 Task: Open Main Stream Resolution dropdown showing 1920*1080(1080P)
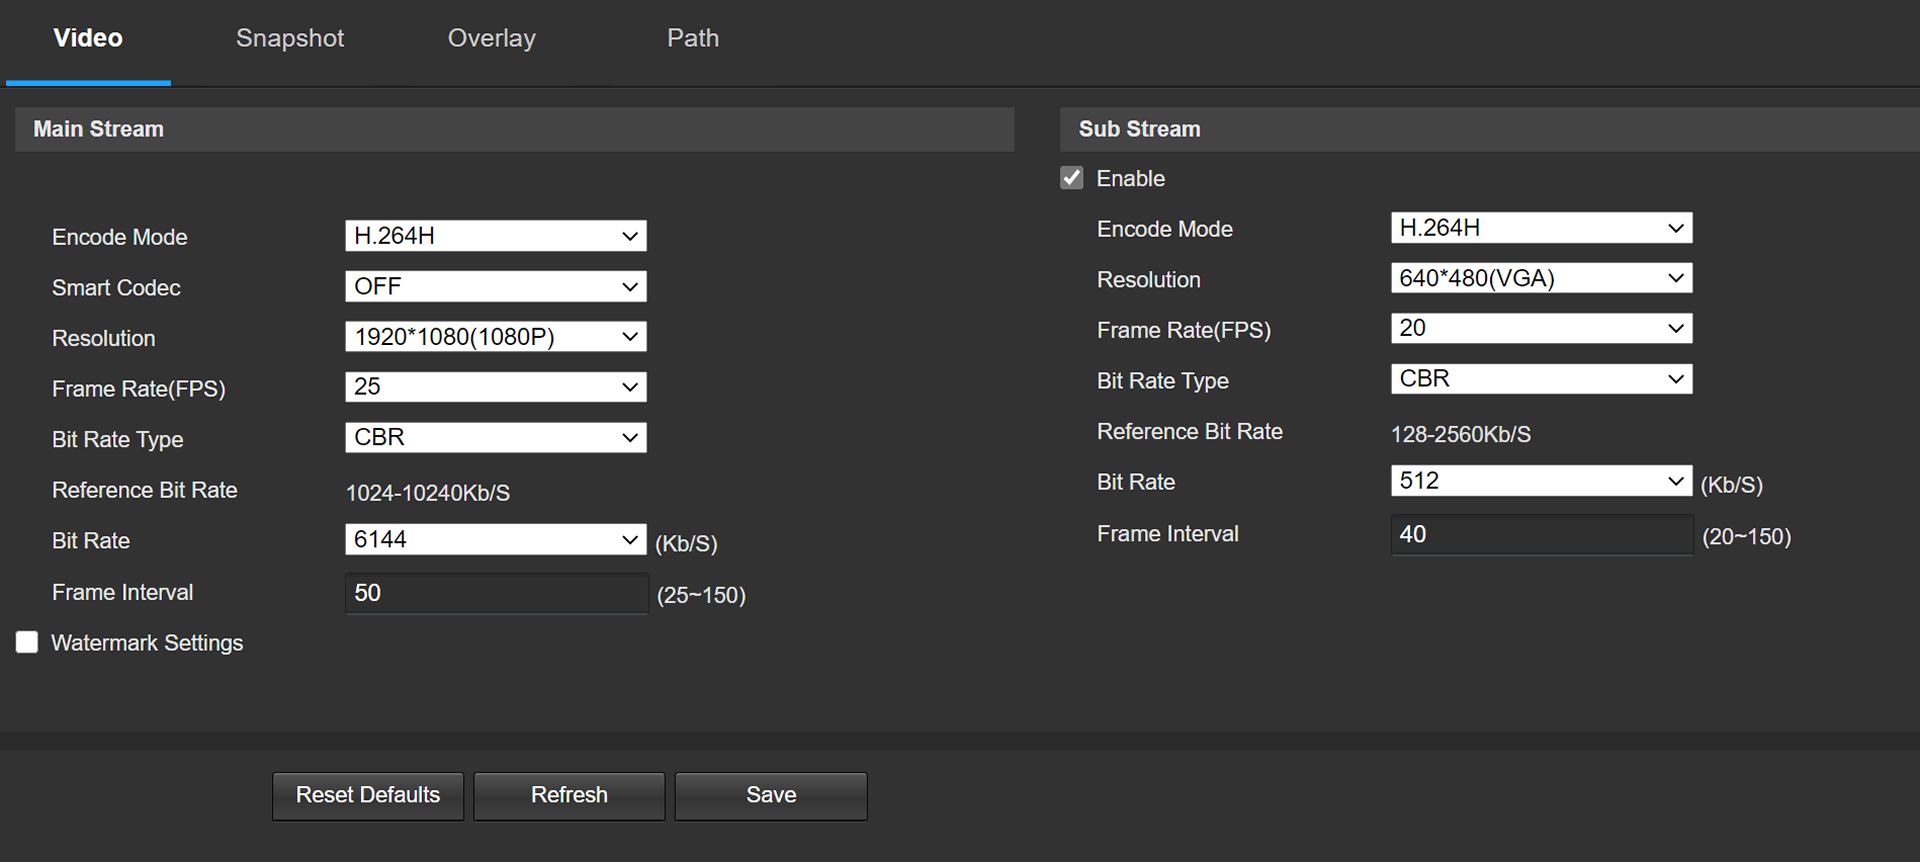[x=496, y=337]
